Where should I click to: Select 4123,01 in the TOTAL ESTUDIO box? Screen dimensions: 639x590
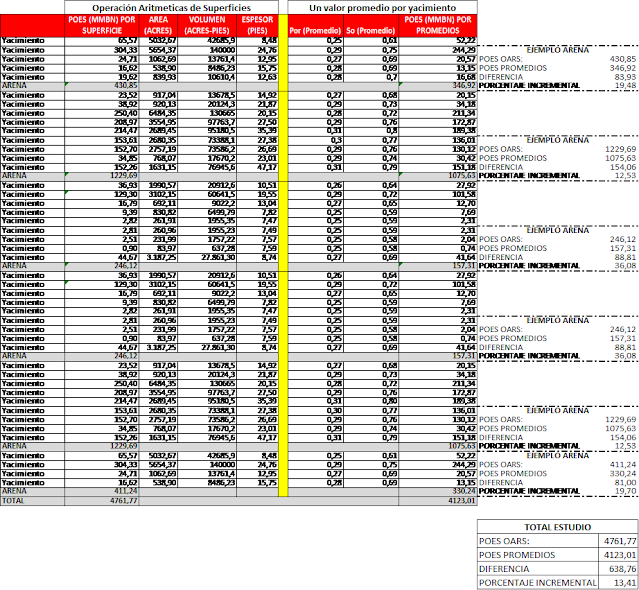pos(620,555)
